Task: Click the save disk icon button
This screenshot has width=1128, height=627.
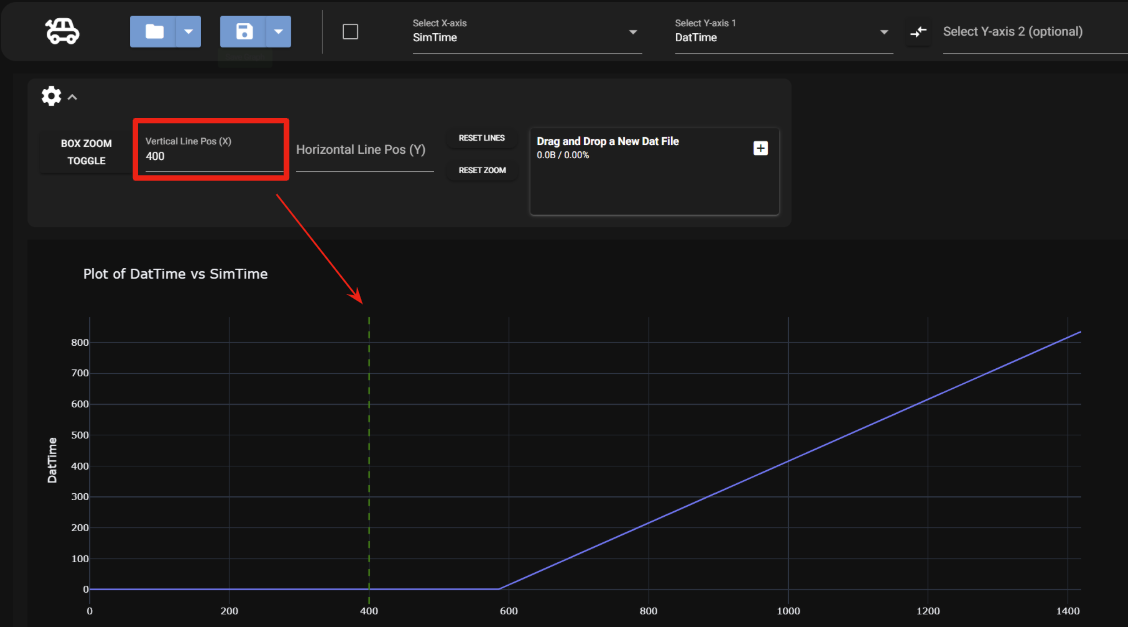Action: click(243, 32)
